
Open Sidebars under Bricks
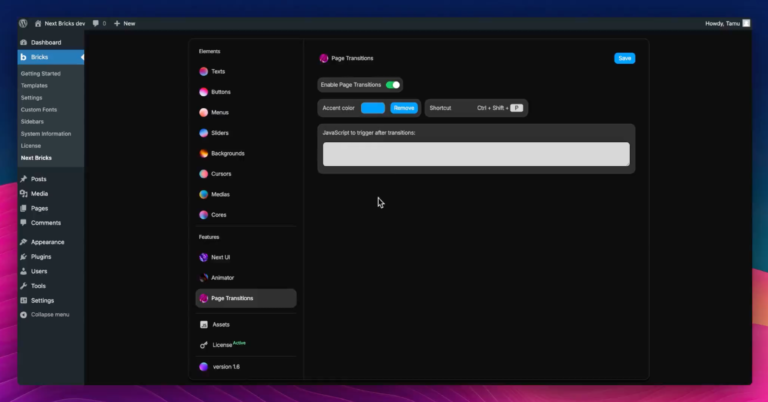coord(32,121)
